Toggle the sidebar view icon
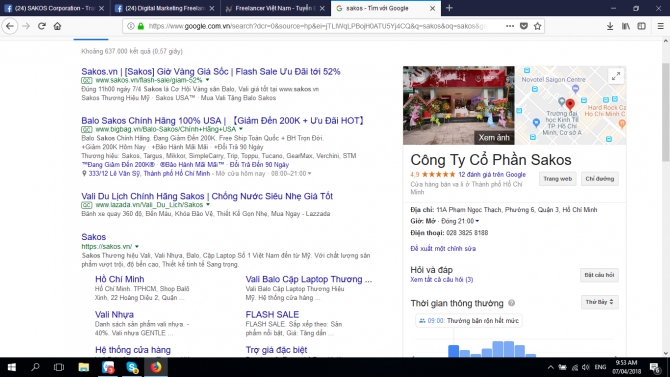Image resolution: width=670 pixels, height=377 pixels. 641,26
